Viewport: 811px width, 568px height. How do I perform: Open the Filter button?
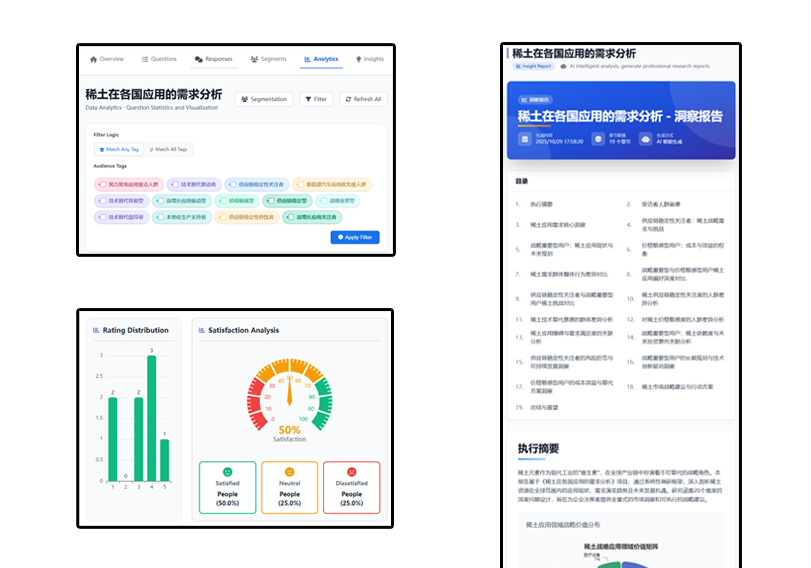316,99
